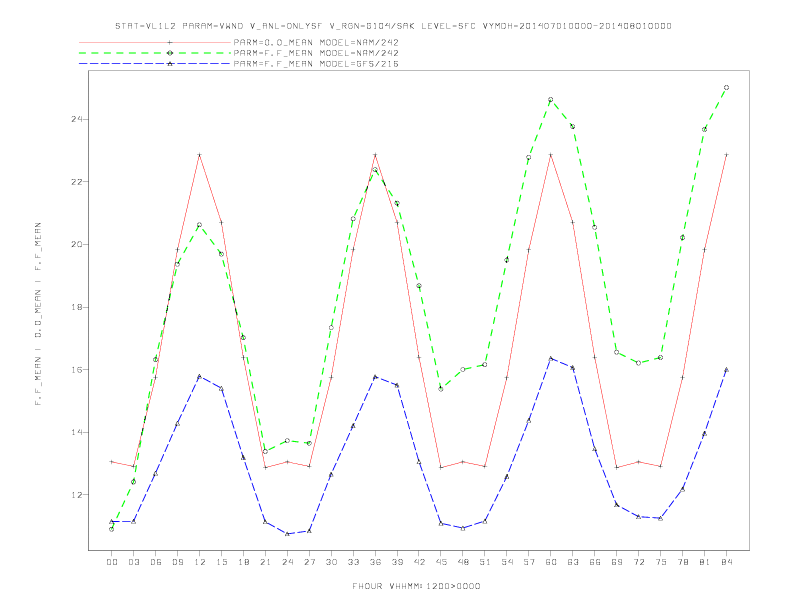792x612 pixels.
Task: Click the x-axis forecast hour 27
Action: [x=309, y=562]
